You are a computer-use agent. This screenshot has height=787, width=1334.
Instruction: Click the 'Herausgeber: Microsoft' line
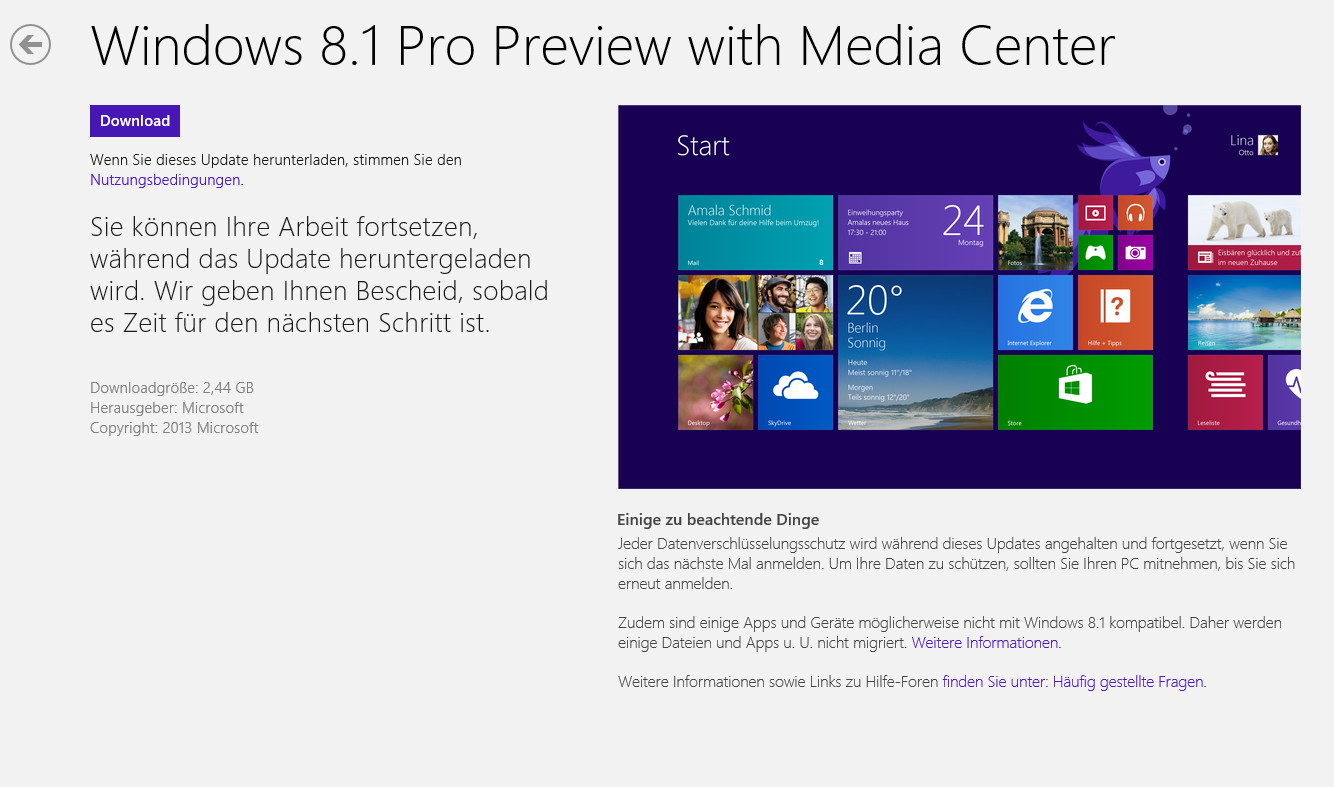[x=167, y=408]
